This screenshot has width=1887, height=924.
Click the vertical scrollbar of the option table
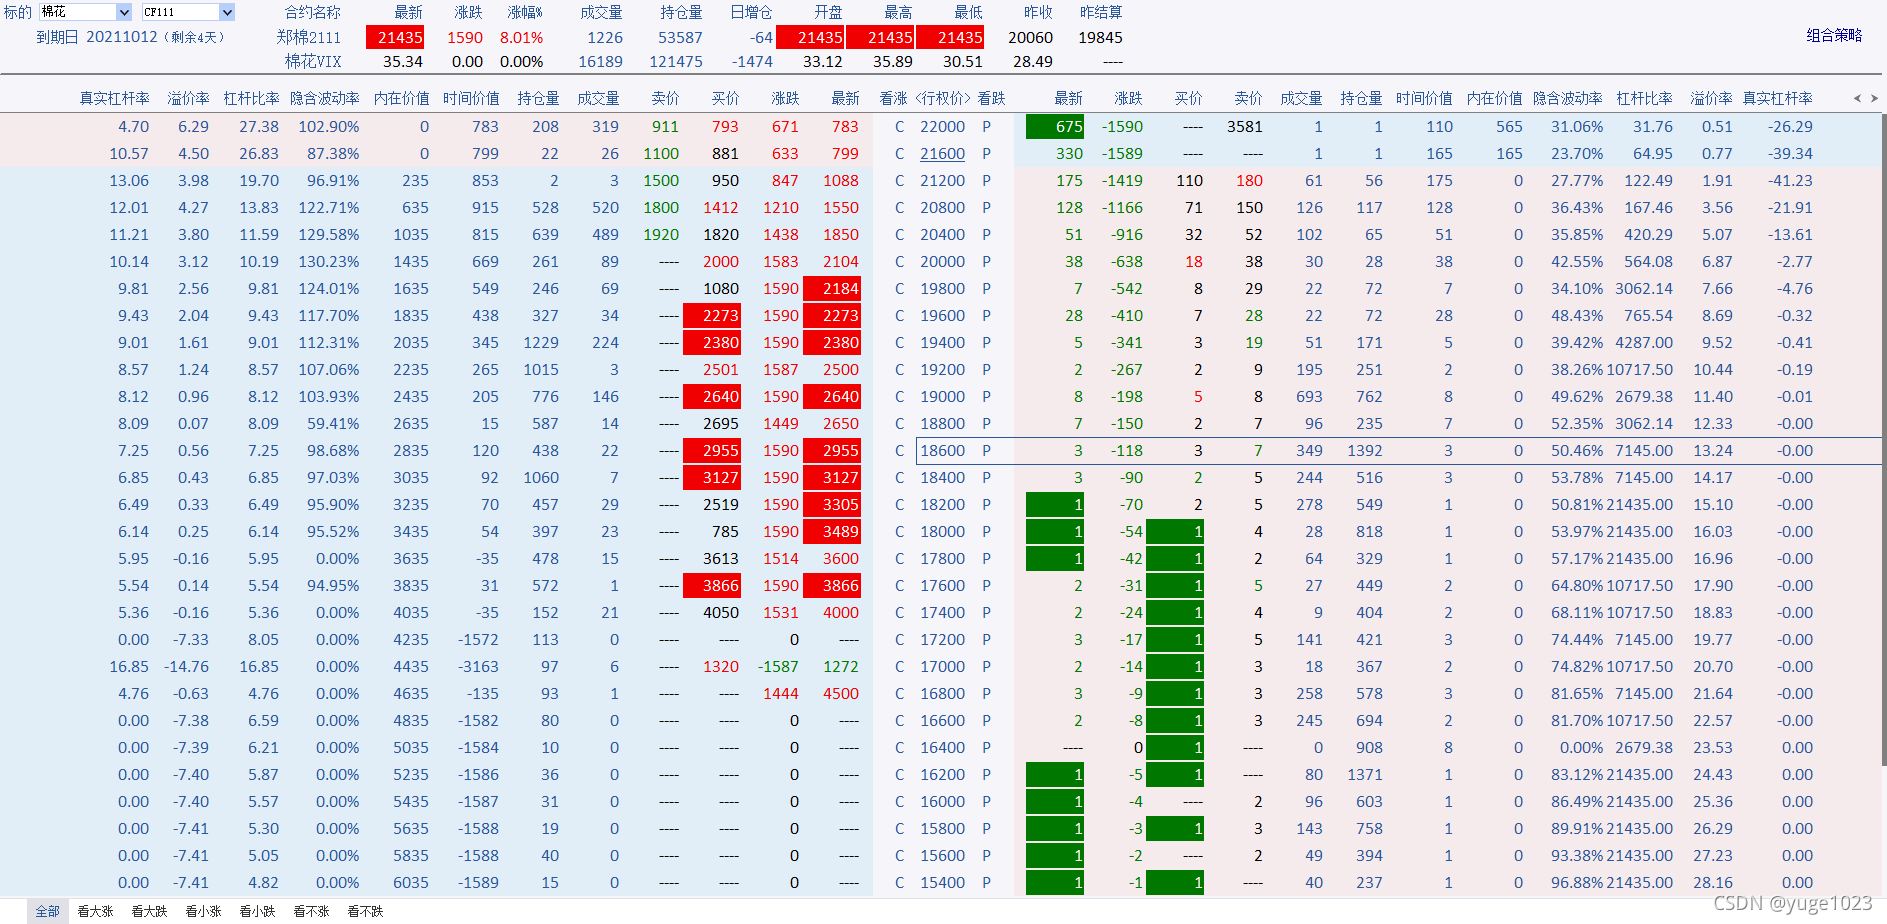coord(1882,440)
